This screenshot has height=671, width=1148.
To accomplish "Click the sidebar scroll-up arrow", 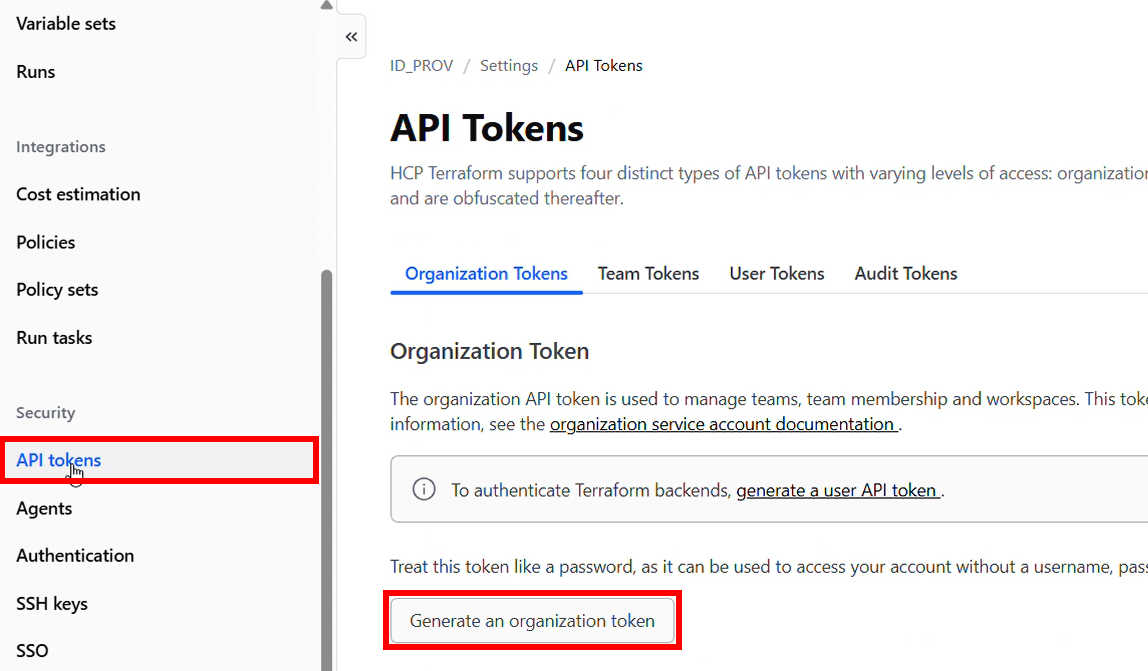I will (x=327, y=5).
